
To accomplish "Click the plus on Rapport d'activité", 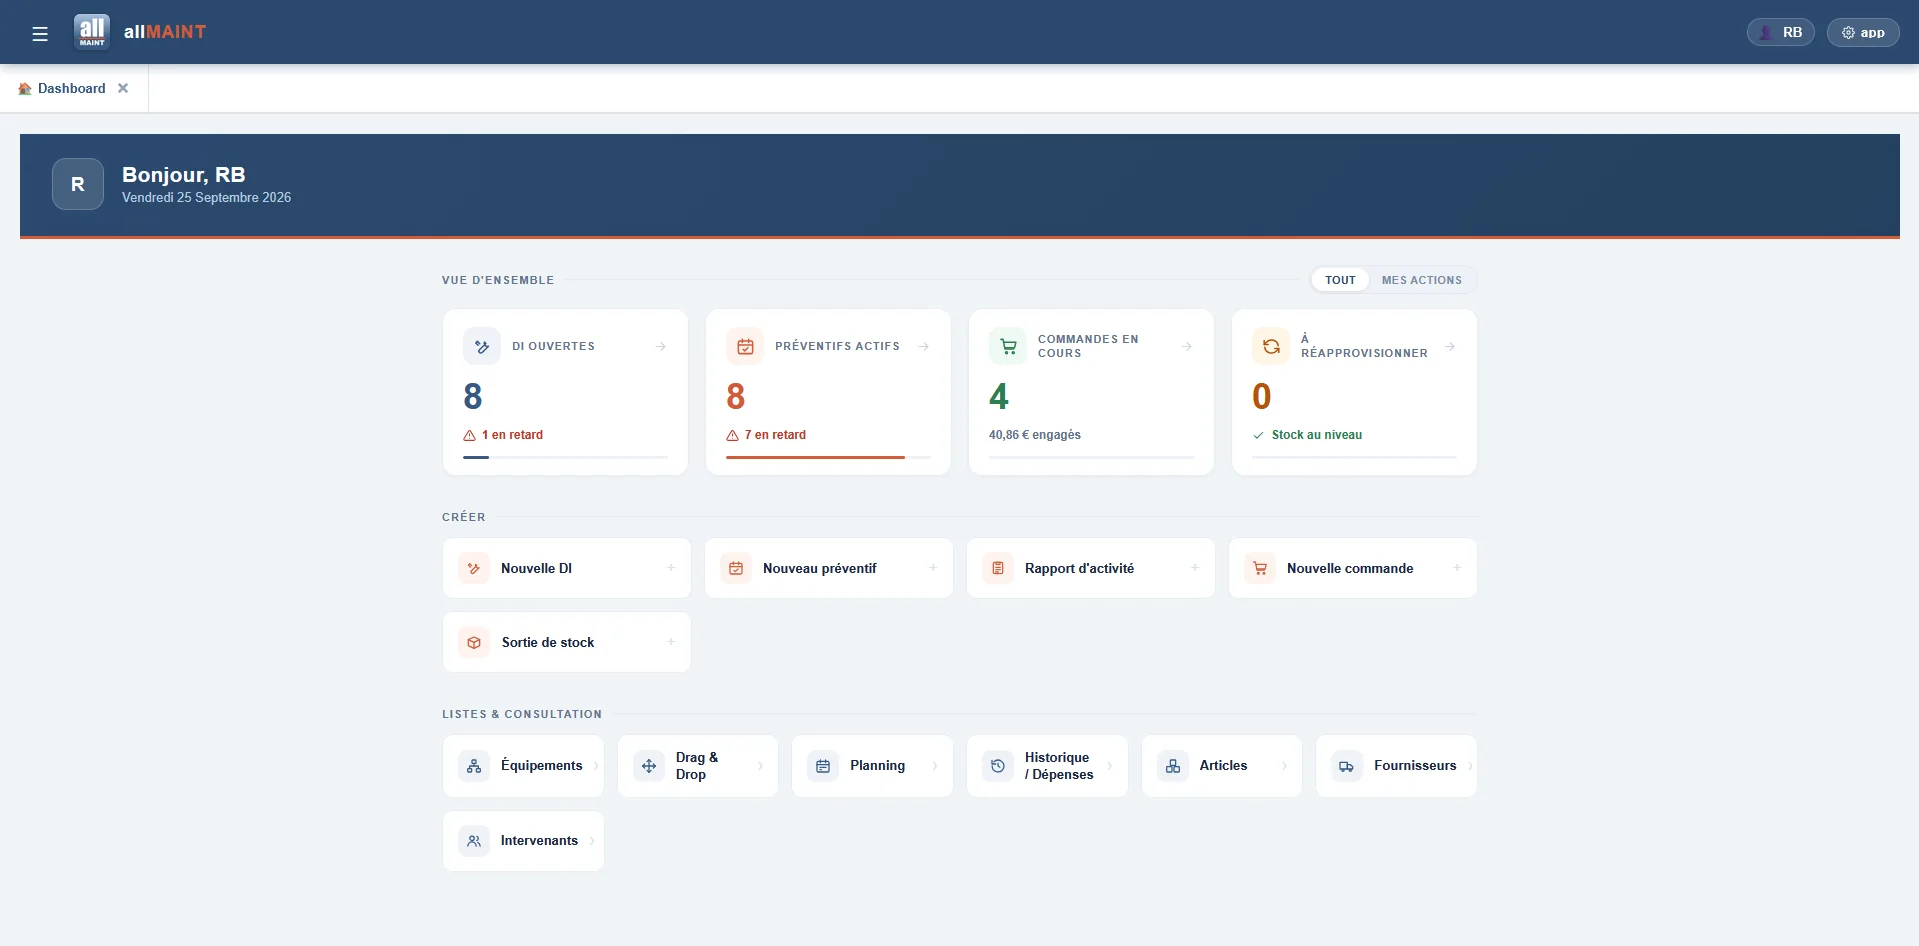I will pos(1195,568).
